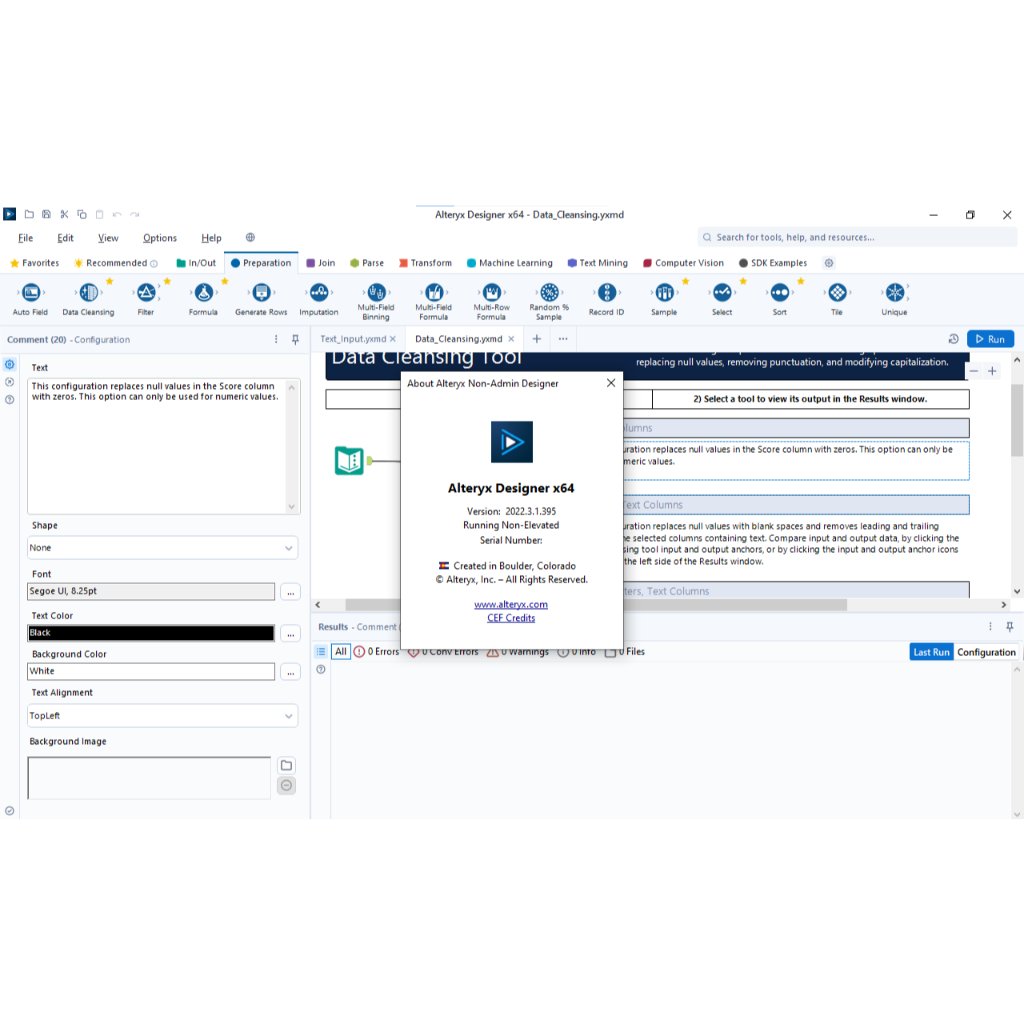1024x1024 pixels.
Task: Select the Data Cleansing tool icon
Action: click(89, 293)
